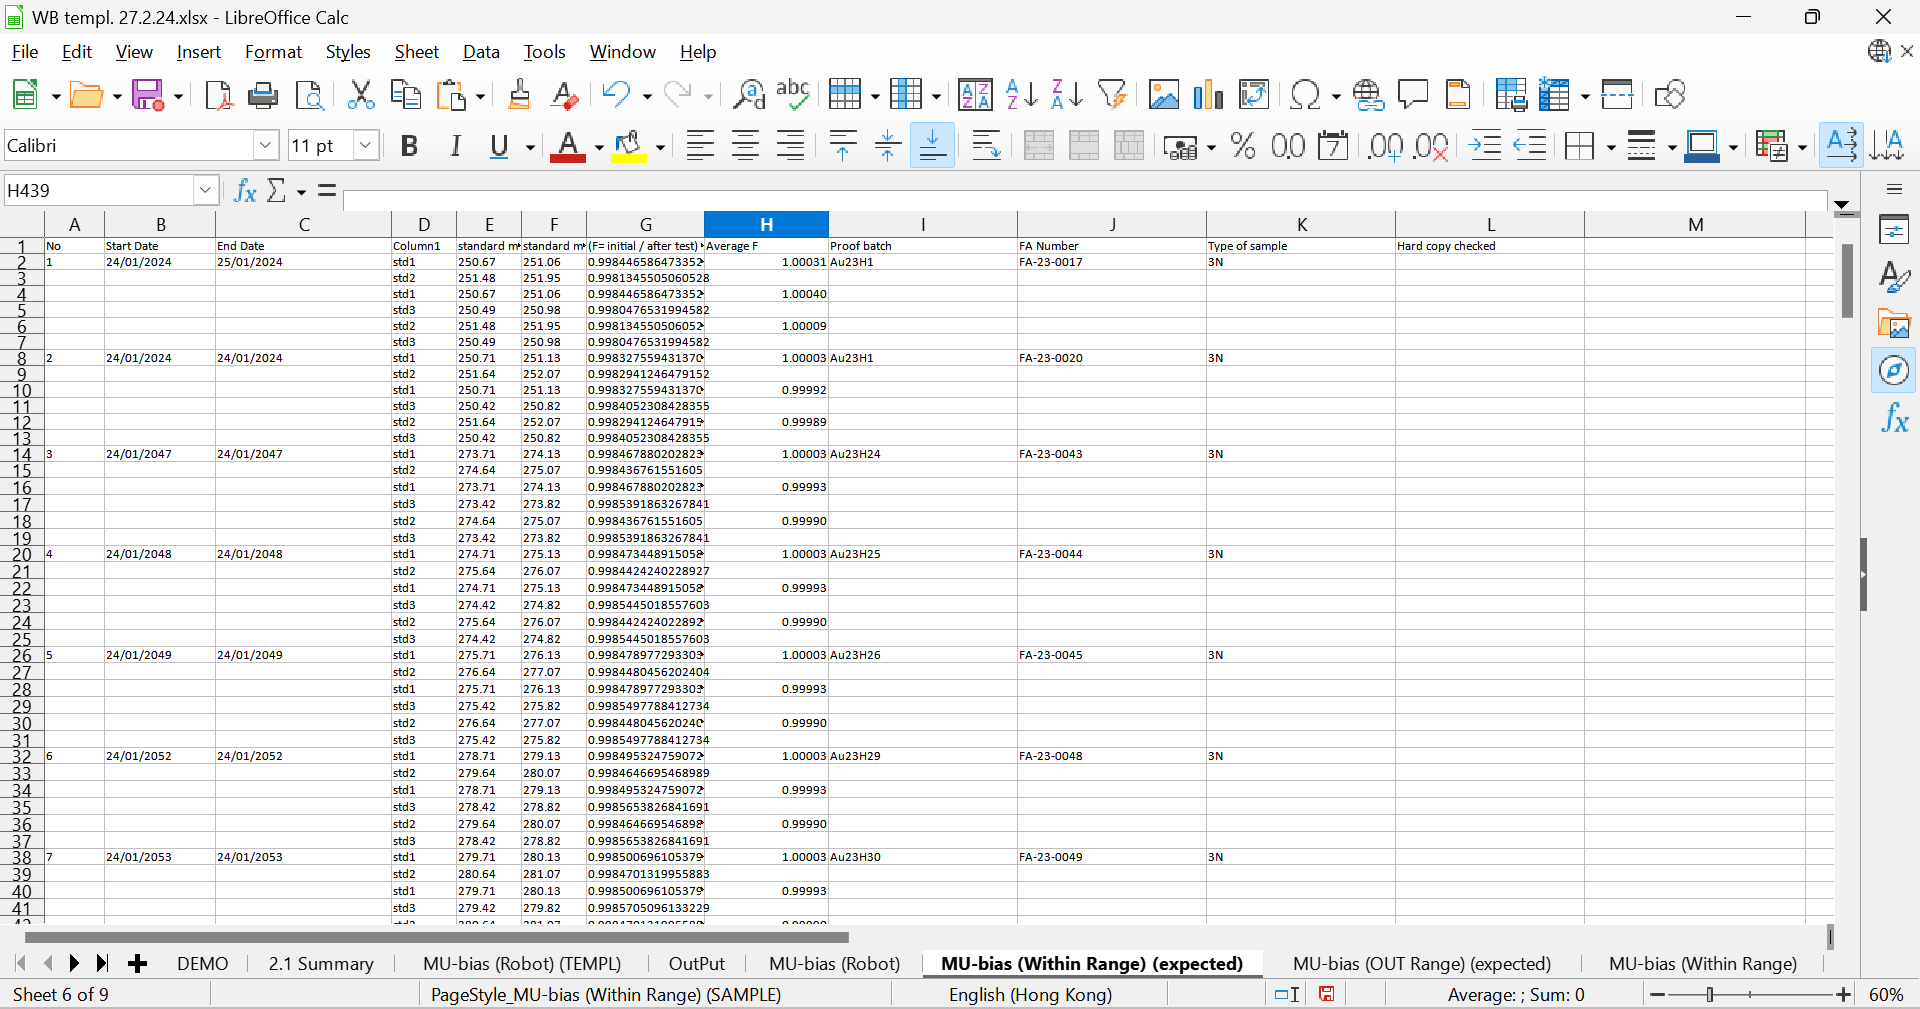Open the Sheet menu

coord(416,52)
